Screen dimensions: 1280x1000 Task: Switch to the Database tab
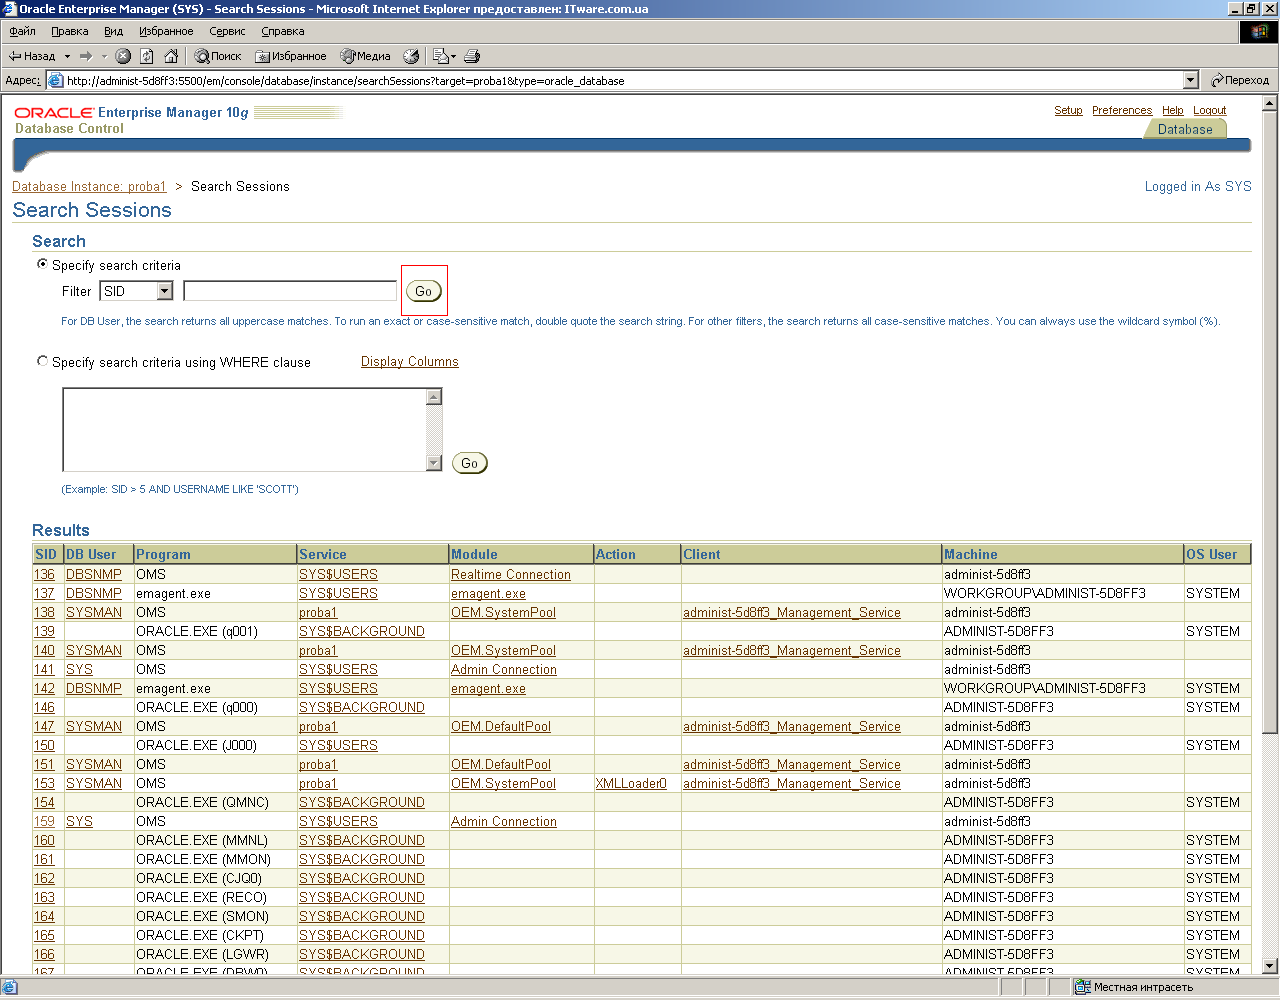[1185, 129]
